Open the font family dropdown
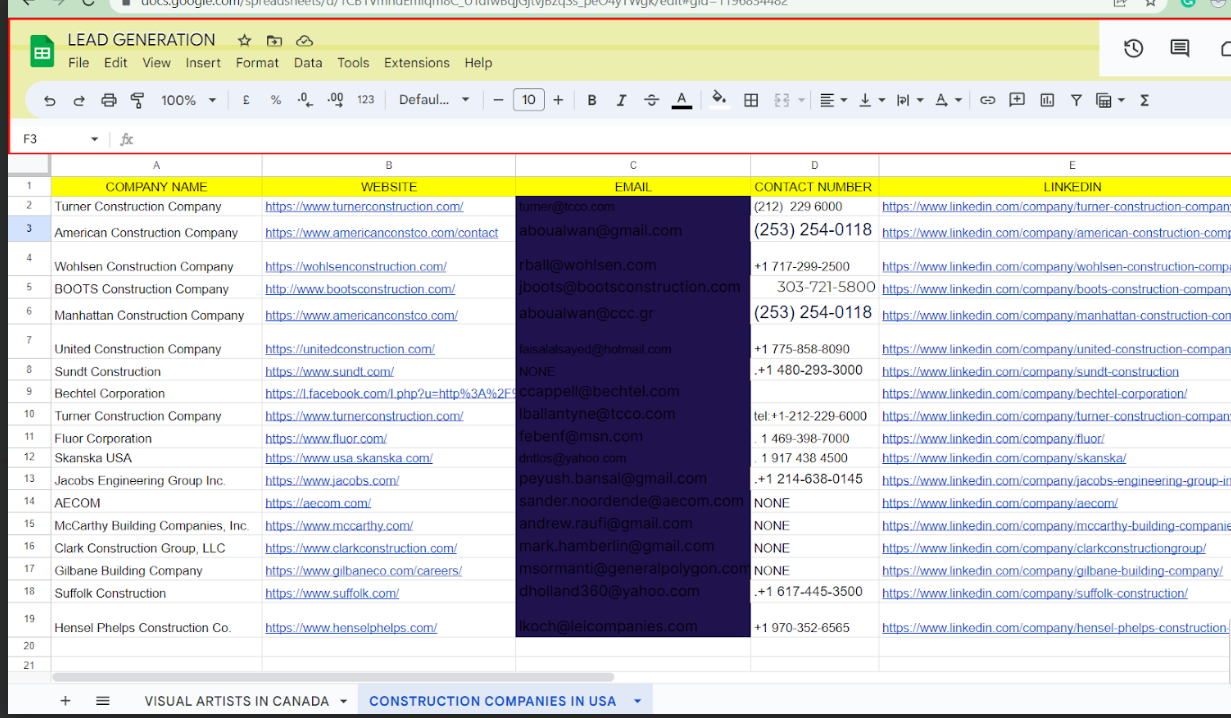 [434, 100]
